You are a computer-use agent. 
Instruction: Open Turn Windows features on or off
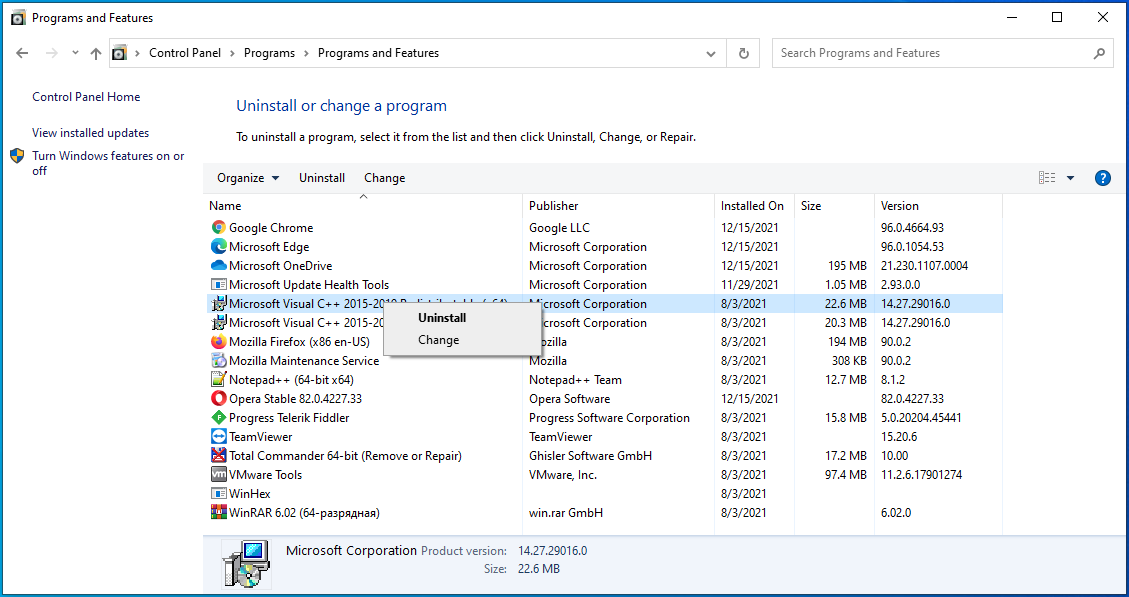tap(108, 163)
